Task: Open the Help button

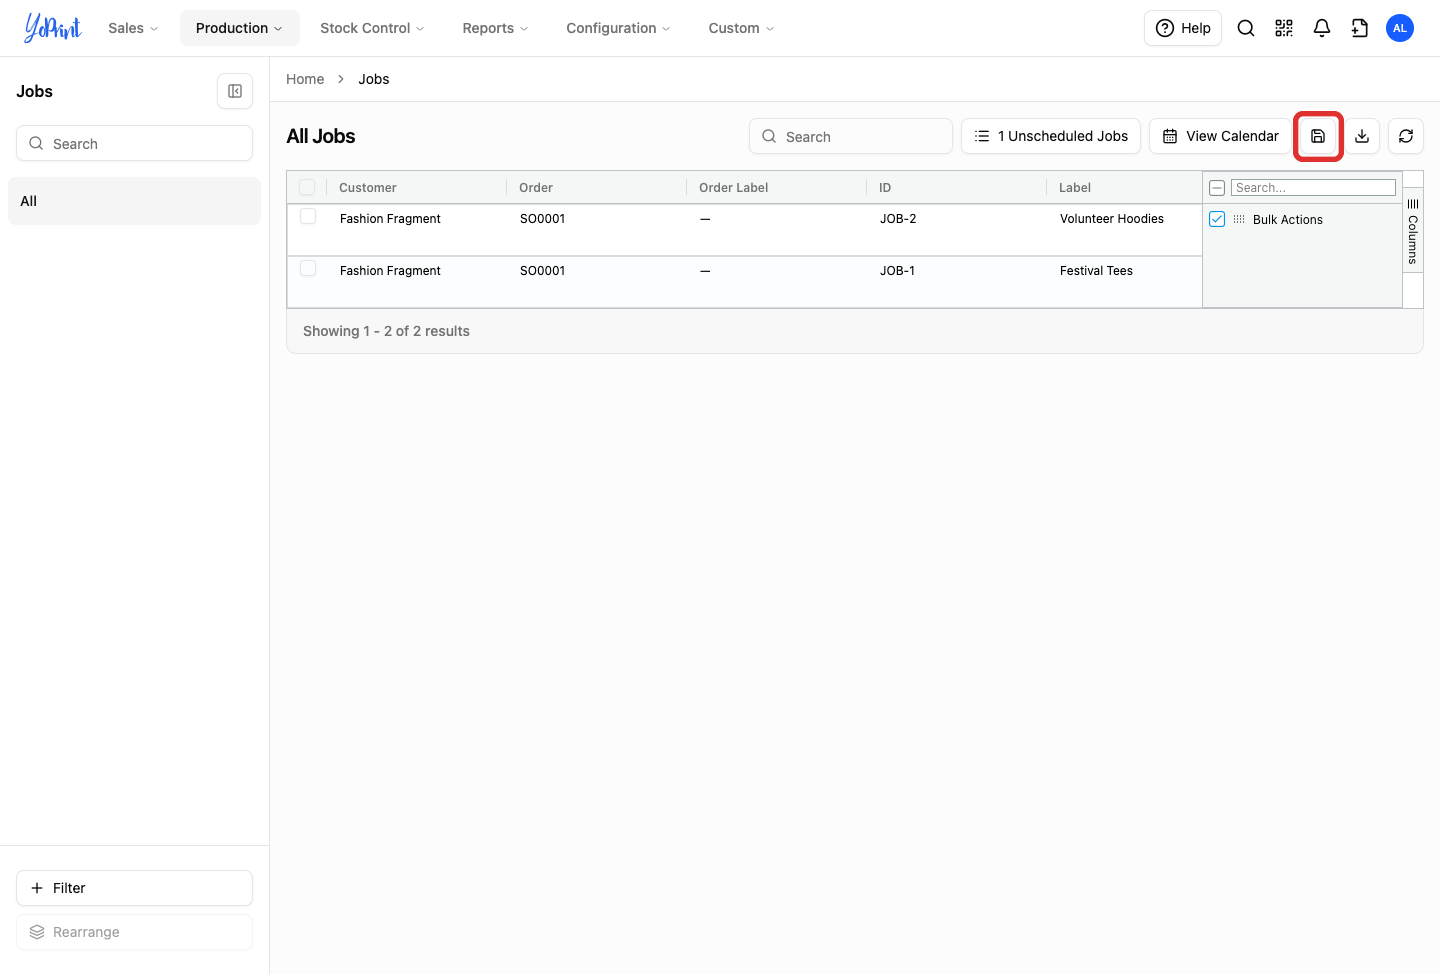Action: (1183, 28)
